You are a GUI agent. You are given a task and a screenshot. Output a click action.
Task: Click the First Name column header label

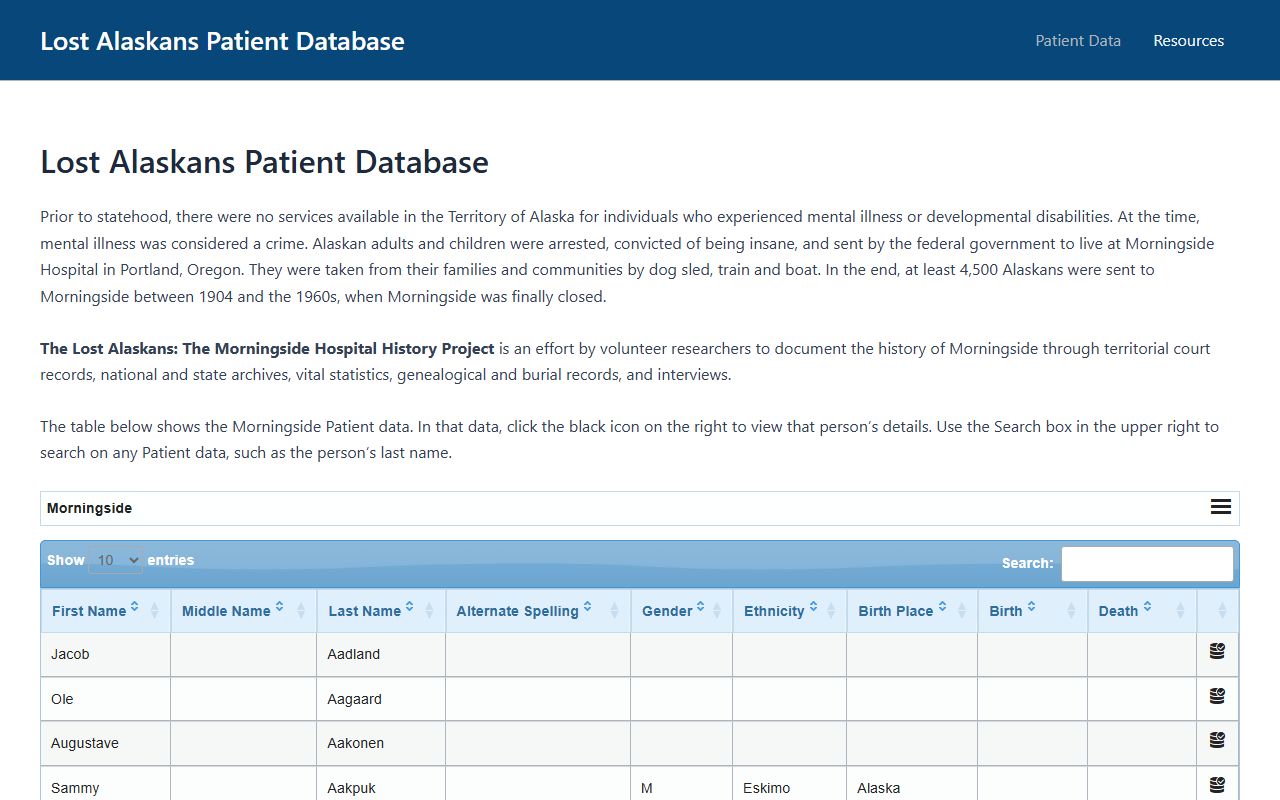(x=89, y=611)
